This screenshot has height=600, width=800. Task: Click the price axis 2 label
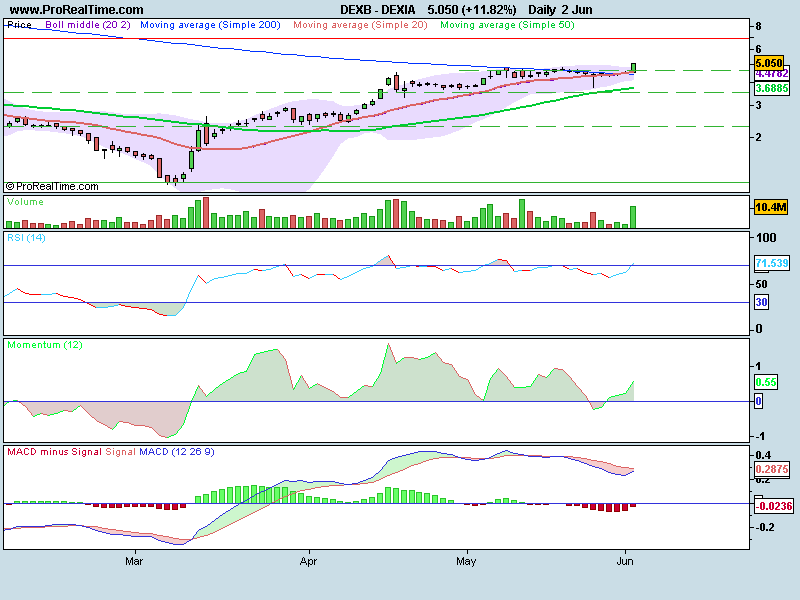coord(759,137)
